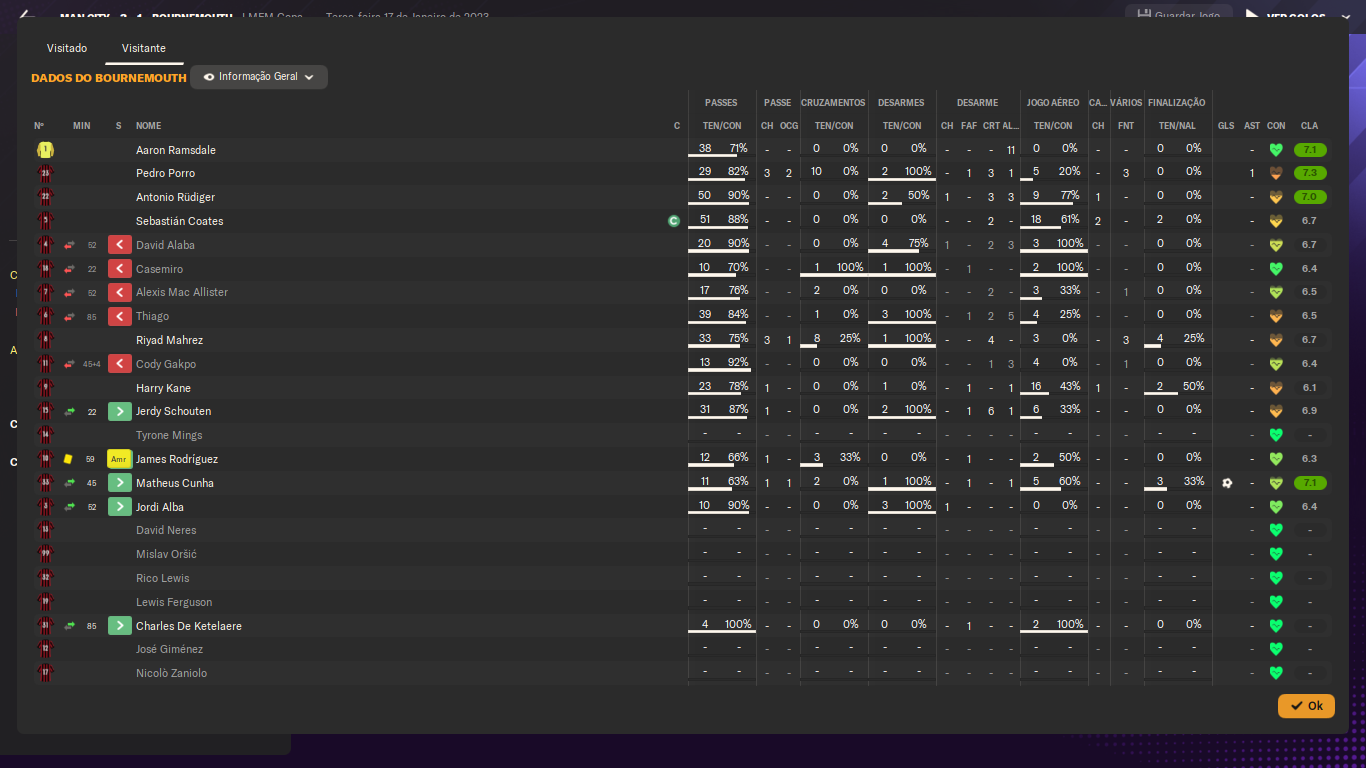Open player Rico Lewis
Screen dimensions: 1366x768
pyautogui.click(x=162, y=578)
